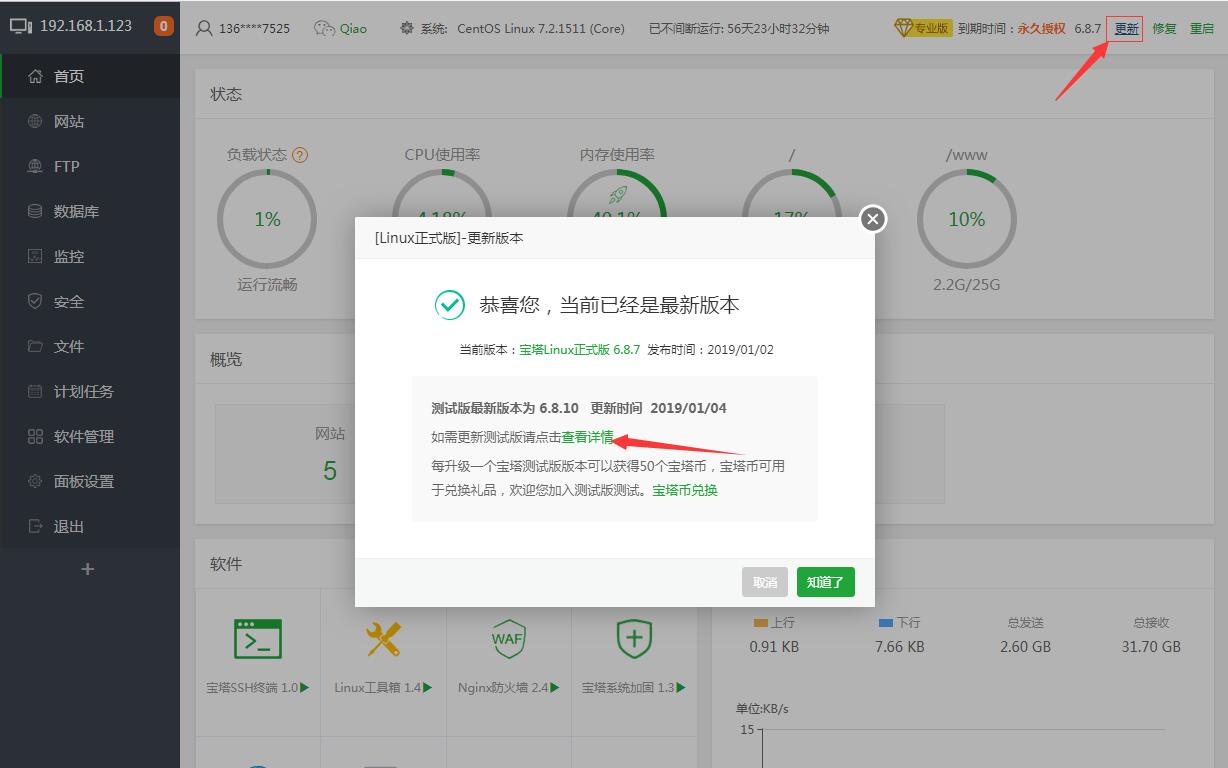This screenshot has width=1228, height=768.
Task: Click the 恭喜您，当前已经是最新版本 heading
Action: click(609, 305)
